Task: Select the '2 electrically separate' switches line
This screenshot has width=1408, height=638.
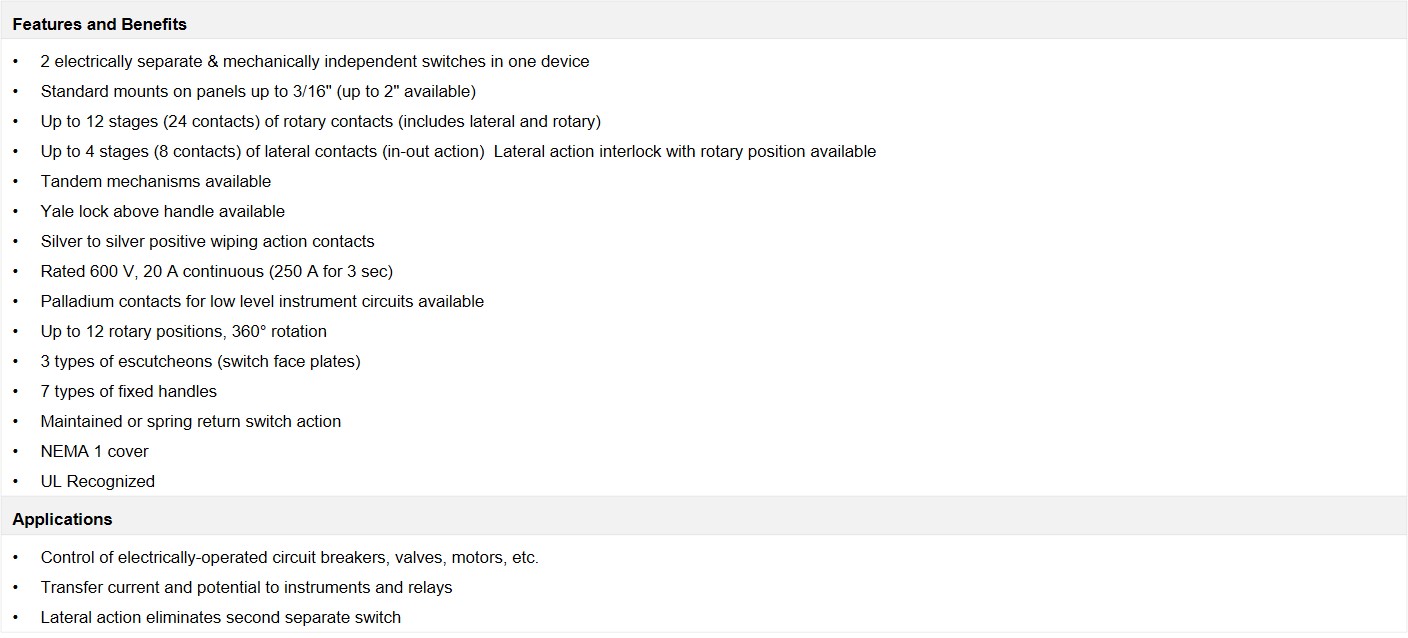Action: coord(315,61)
